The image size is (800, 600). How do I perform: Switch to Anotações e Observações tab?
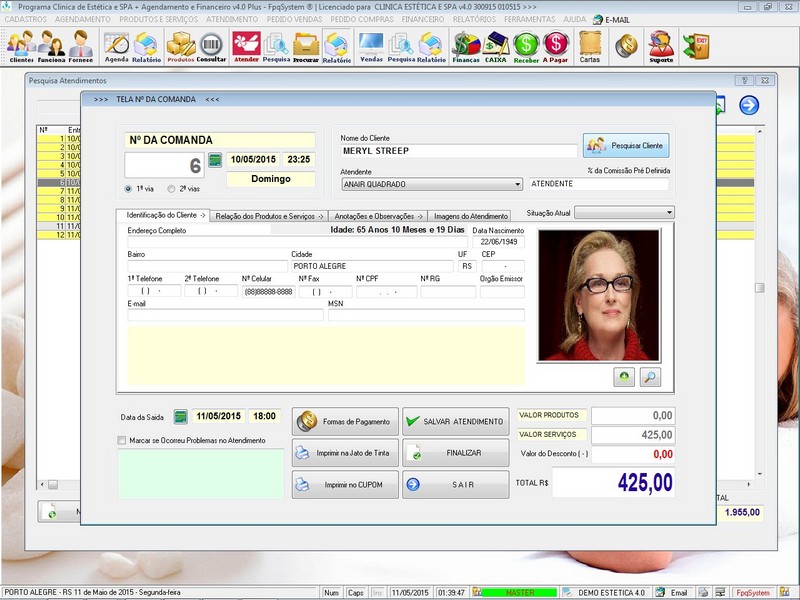(378, 216)
